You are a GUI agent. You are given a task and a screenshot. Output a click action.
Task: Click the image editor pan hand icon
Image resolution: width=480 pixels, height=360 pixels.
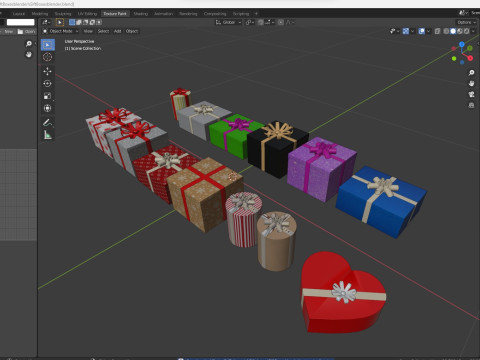(x=29, y=54)
